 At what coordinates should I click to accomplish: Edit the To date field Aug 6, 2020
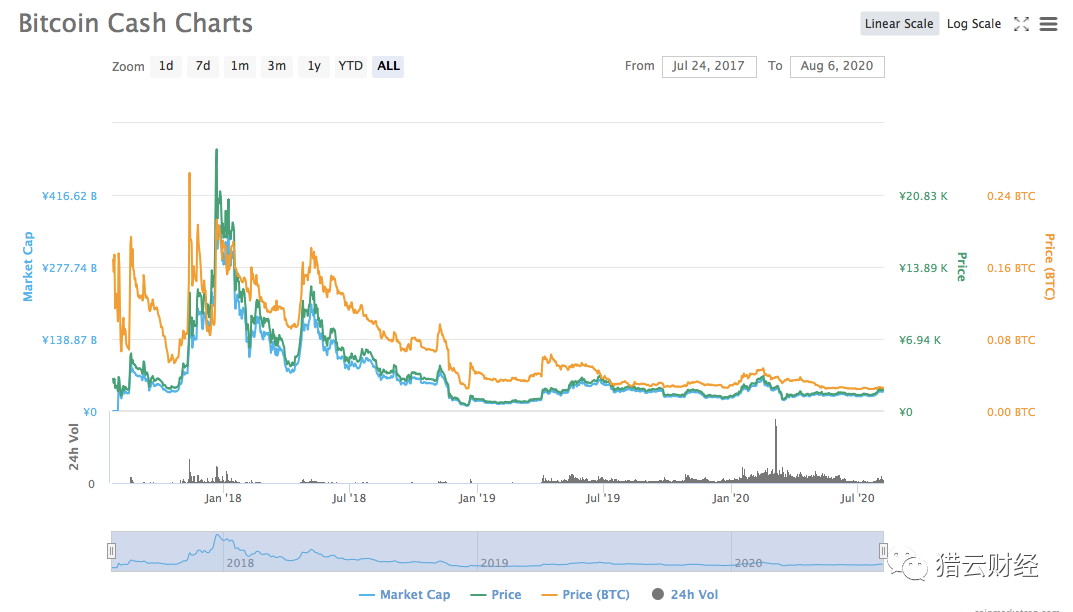(x=837, y=66)
